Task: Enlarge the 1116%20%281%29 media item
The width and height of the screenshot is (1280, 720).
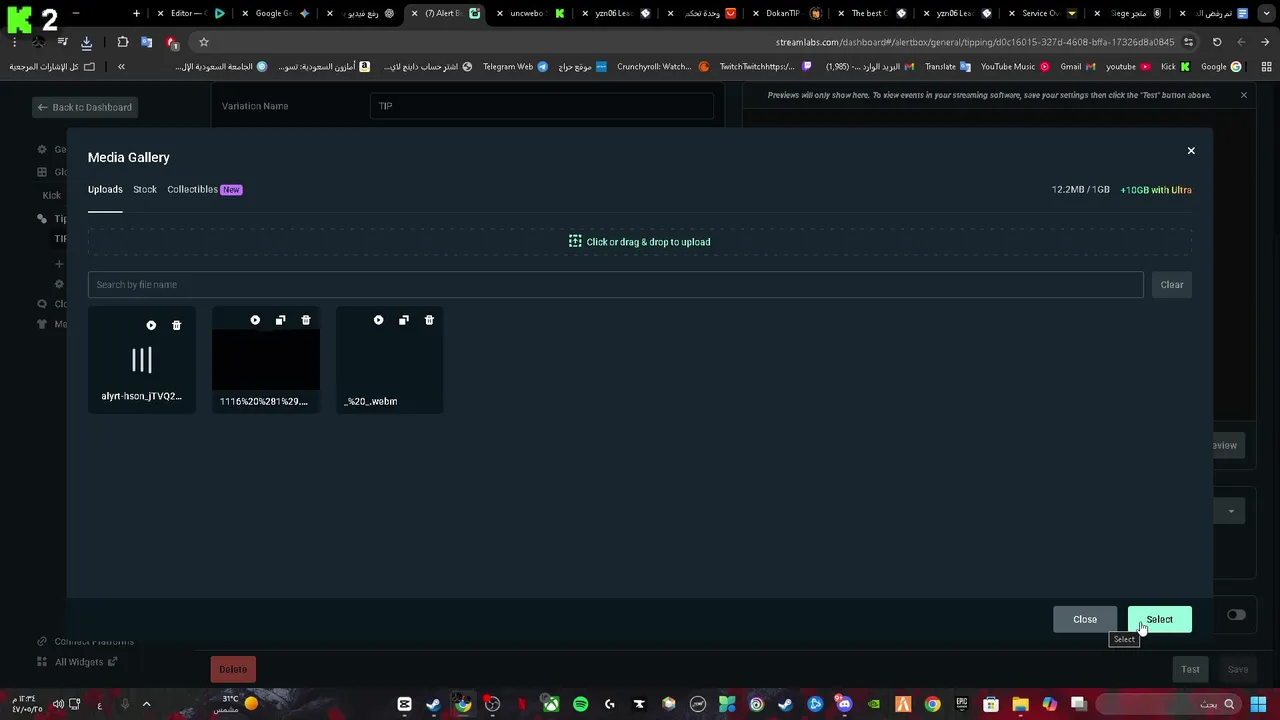Action: pyautogui.click(x=280, y=320)
